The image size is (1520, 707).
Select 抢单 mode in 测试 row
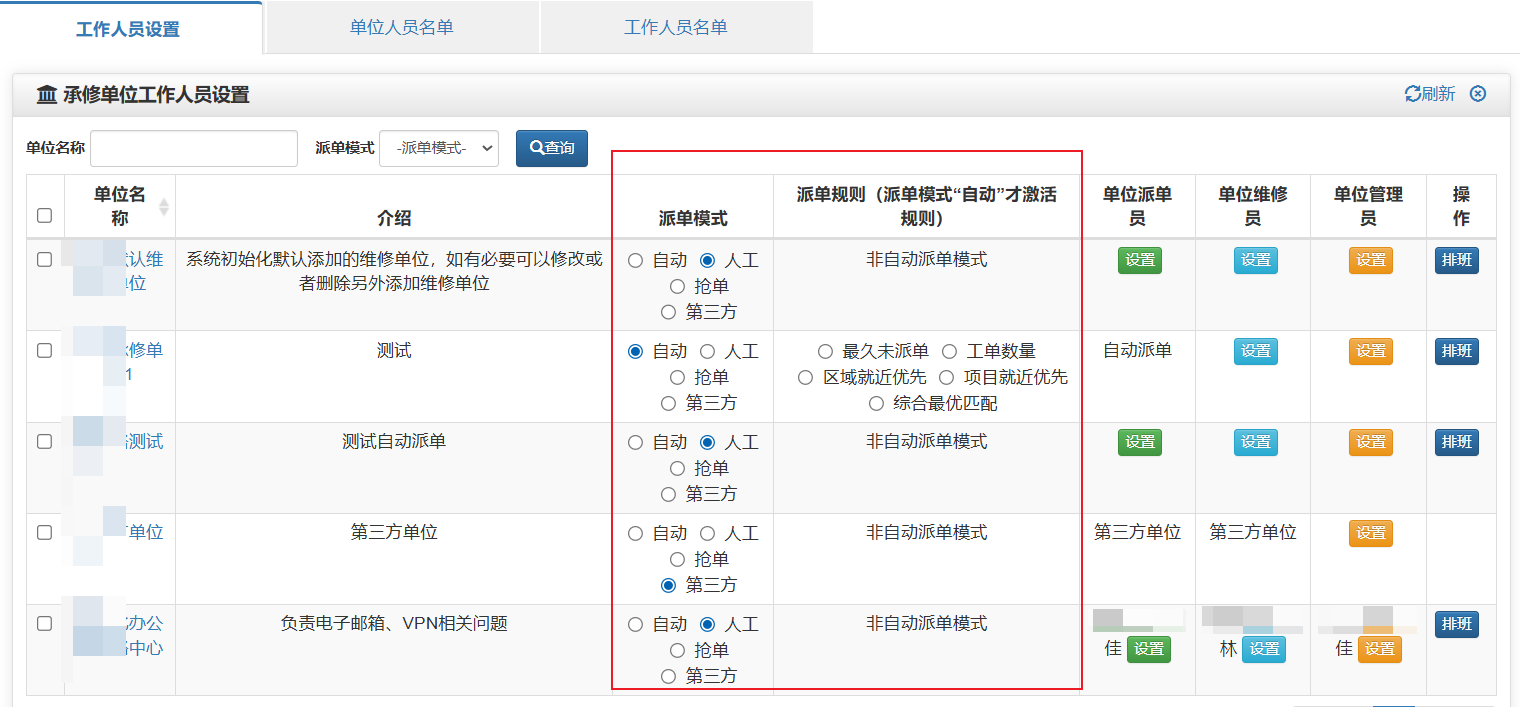(677, 377)
